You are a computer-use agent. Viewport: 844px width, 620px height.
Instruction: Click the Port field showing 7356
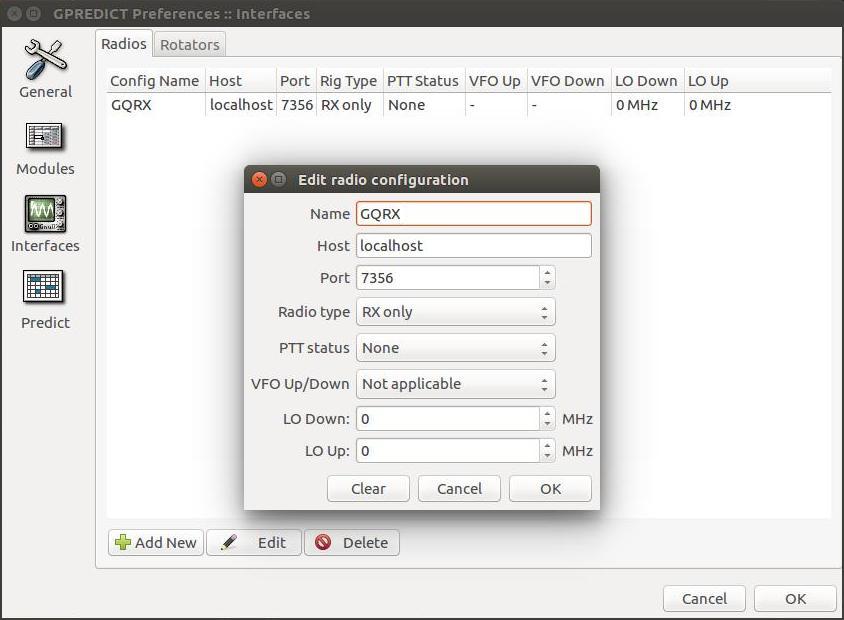(448, 278)
